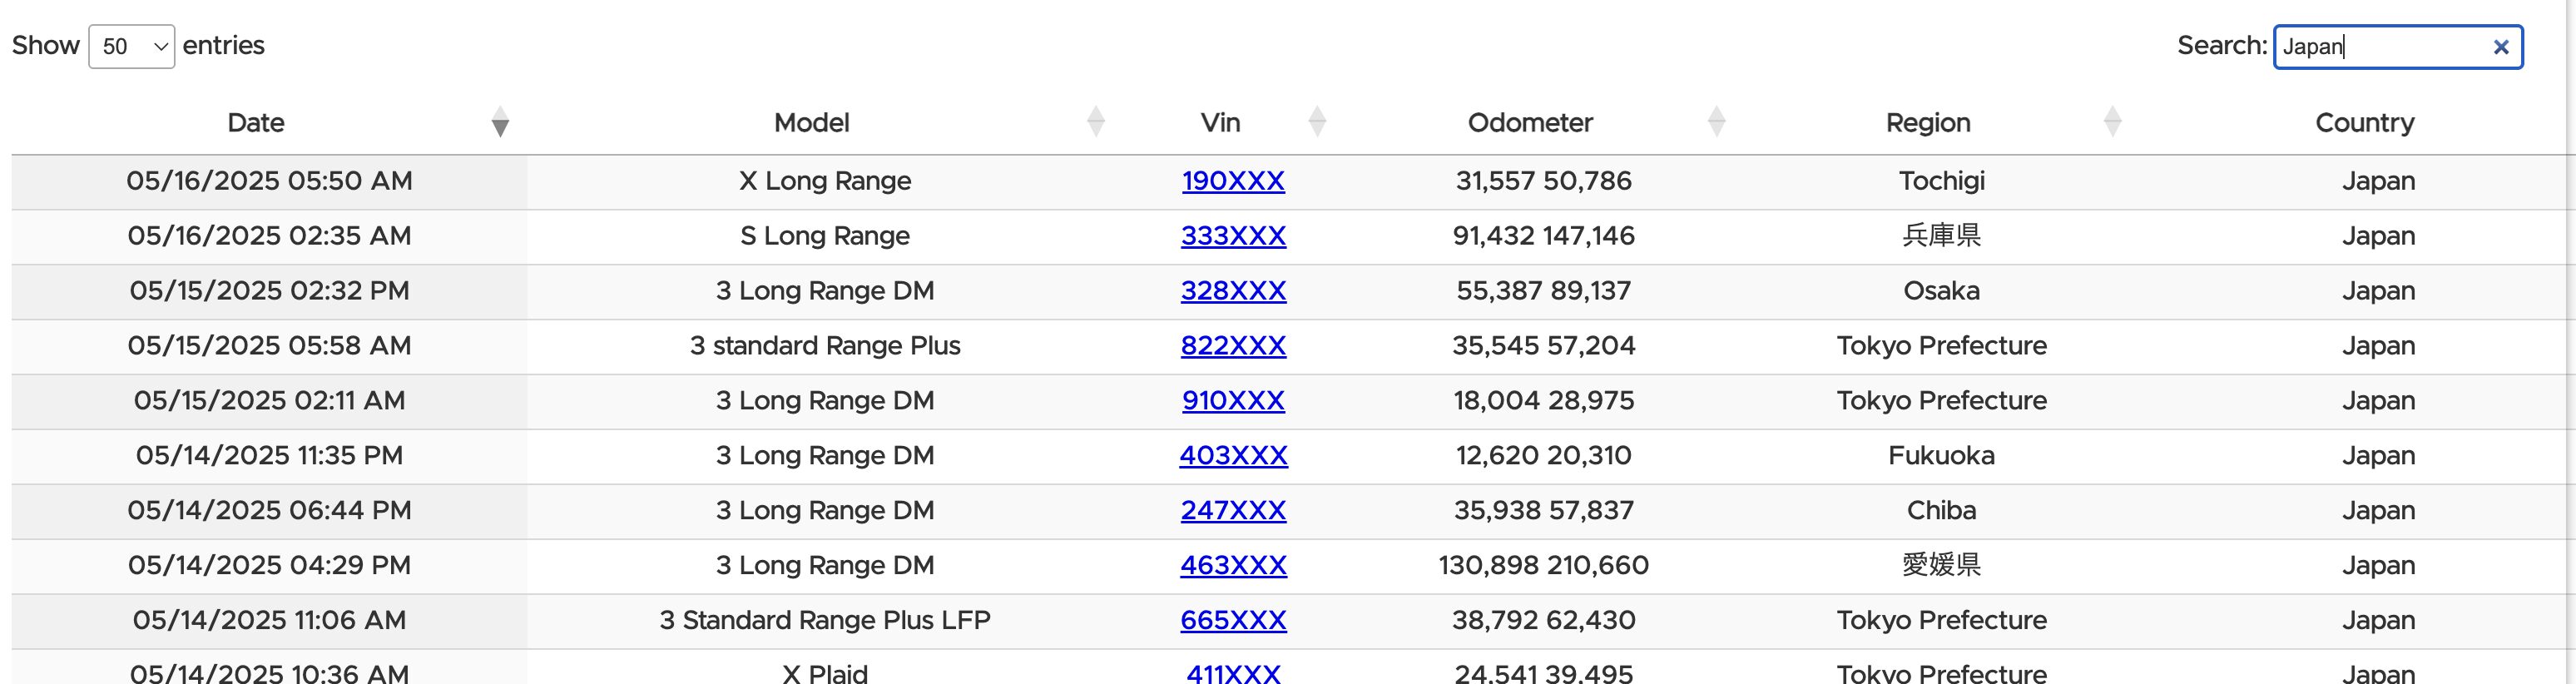2576x684 pixels.
Task: Click the Country column header
Action: coord(2364,123)
